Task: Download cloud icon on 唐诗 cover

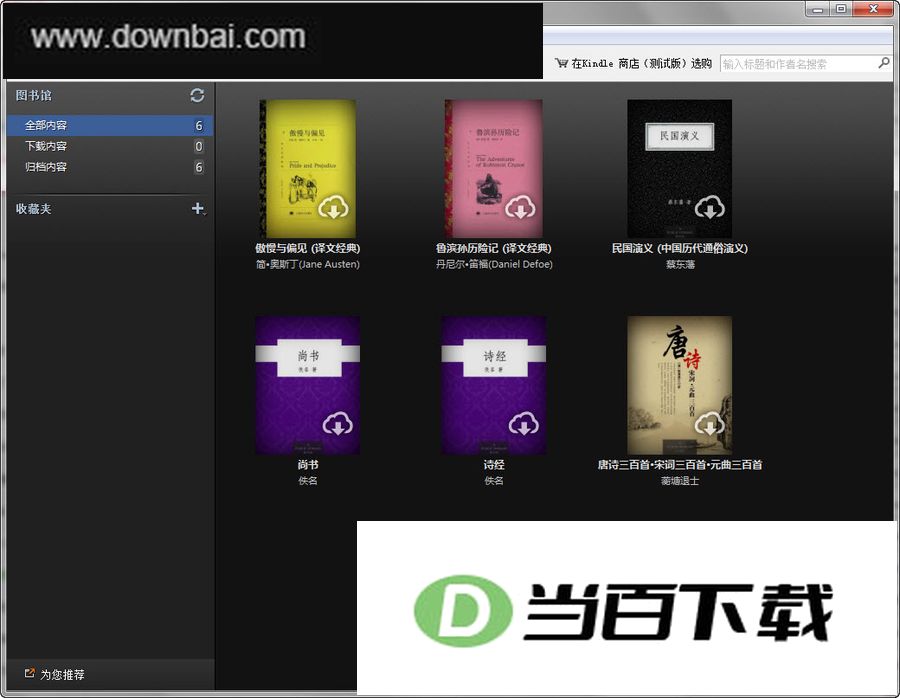Action: [709, 424]
